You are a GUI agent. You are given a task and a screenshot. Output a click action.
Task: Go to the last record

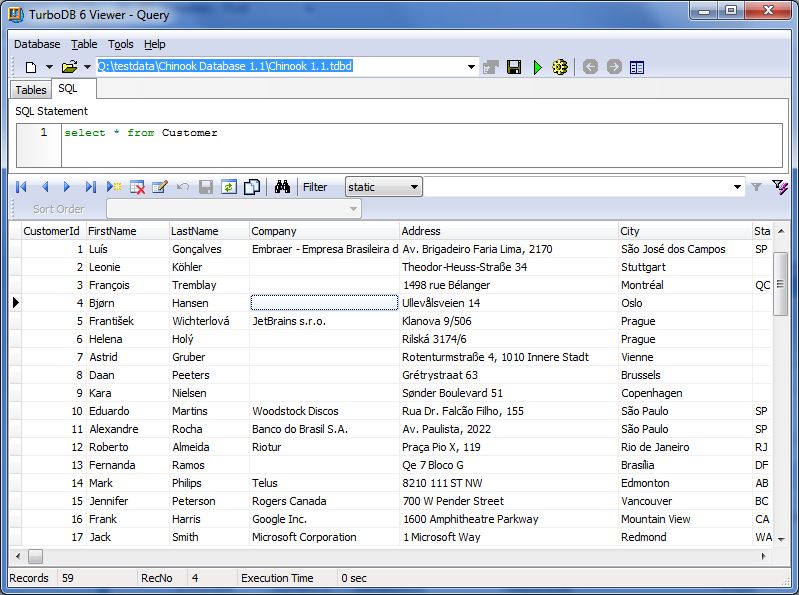point(91,187)
